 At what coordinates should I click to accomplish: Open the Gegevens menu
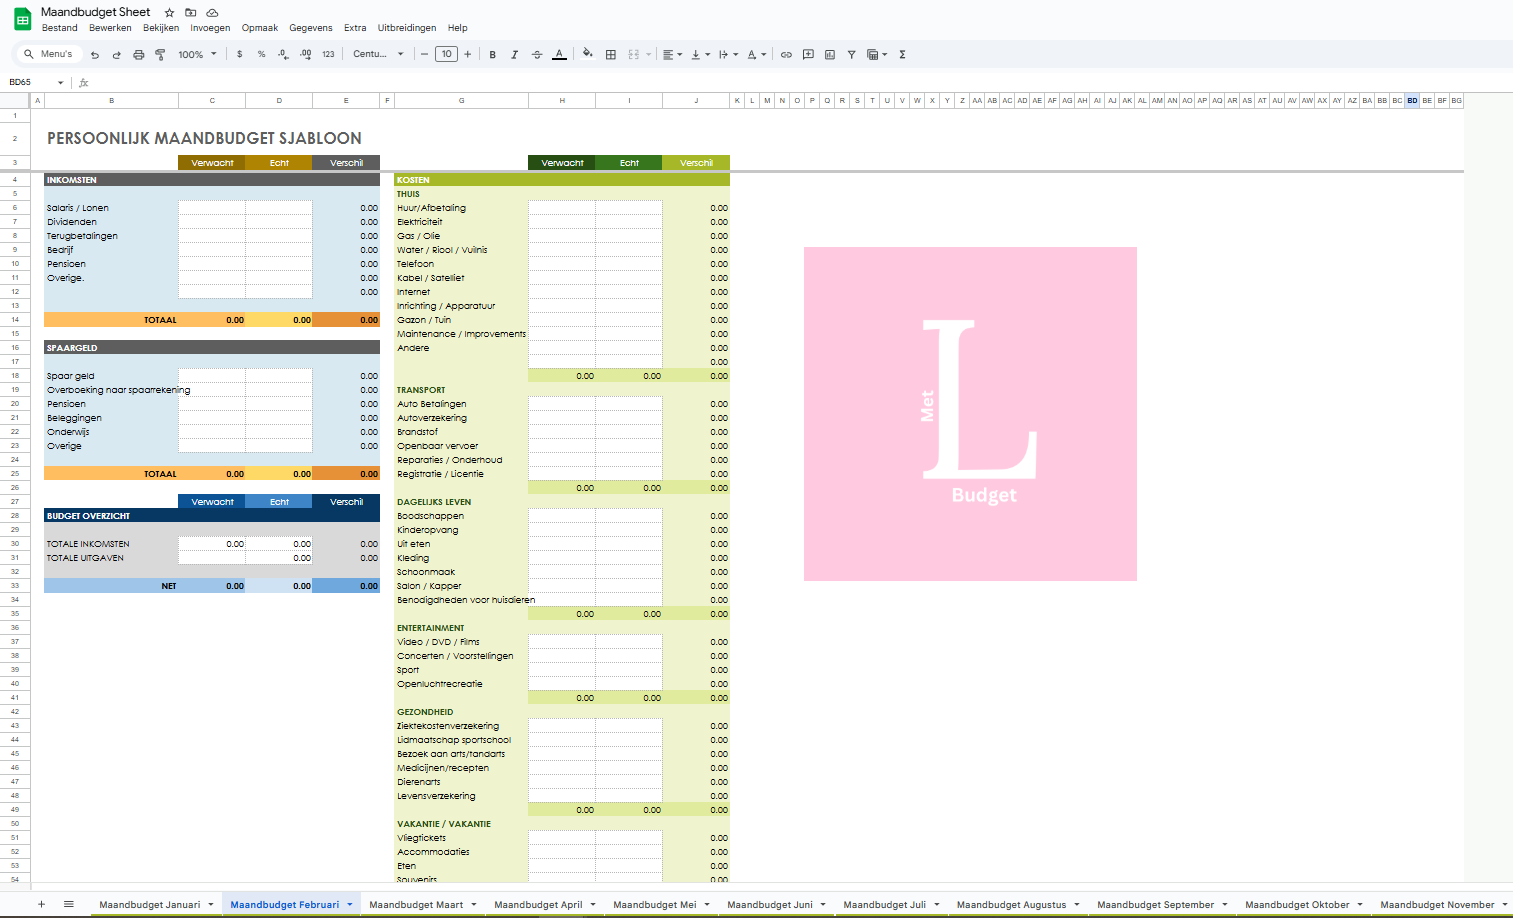tap(310, 28)
